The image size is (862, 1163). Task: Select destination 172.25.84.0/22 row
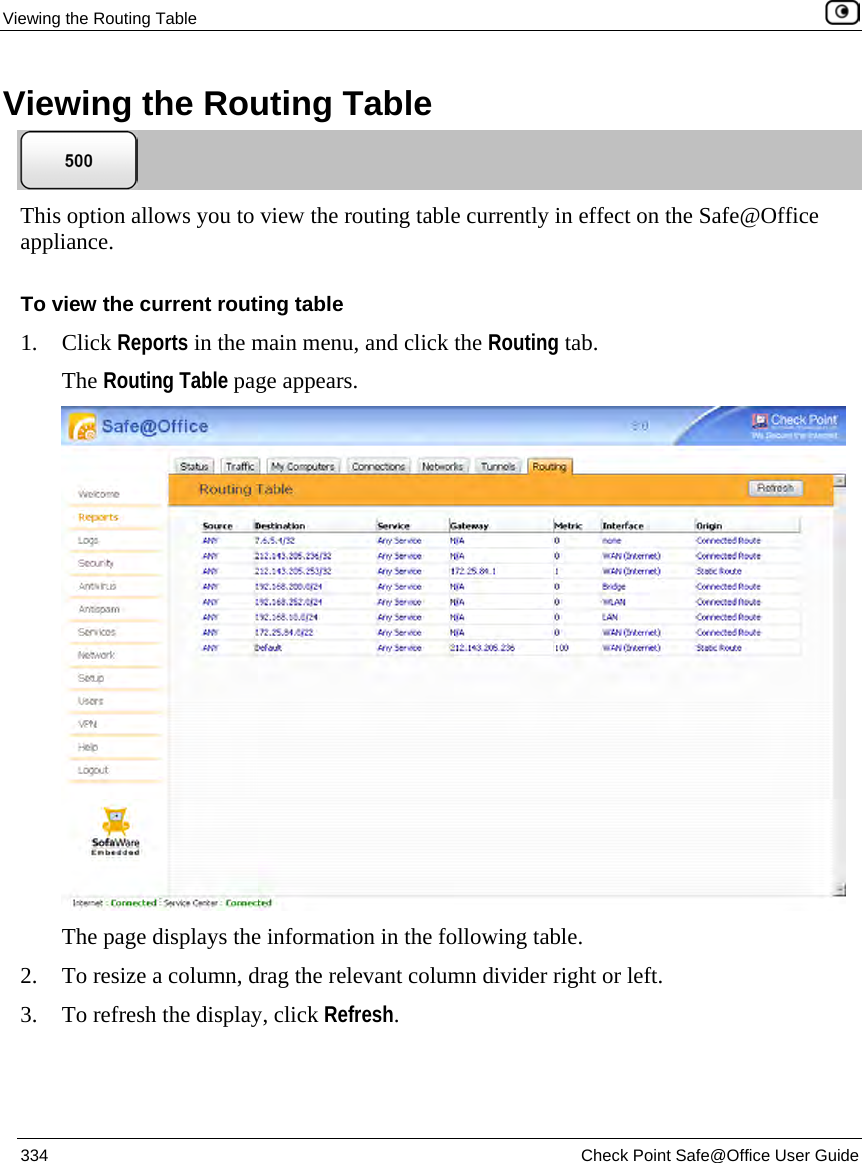pos(500,633)
